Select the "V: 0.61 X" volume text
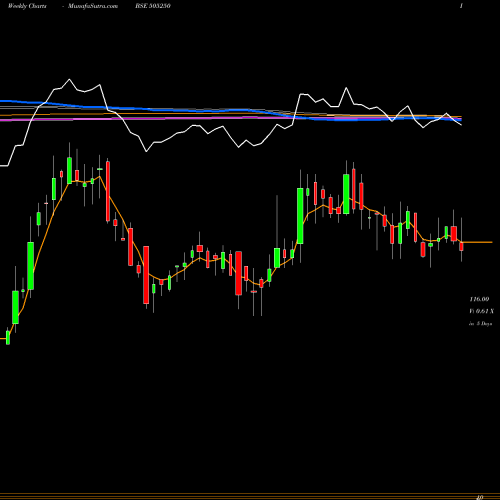 coord(481,311)
